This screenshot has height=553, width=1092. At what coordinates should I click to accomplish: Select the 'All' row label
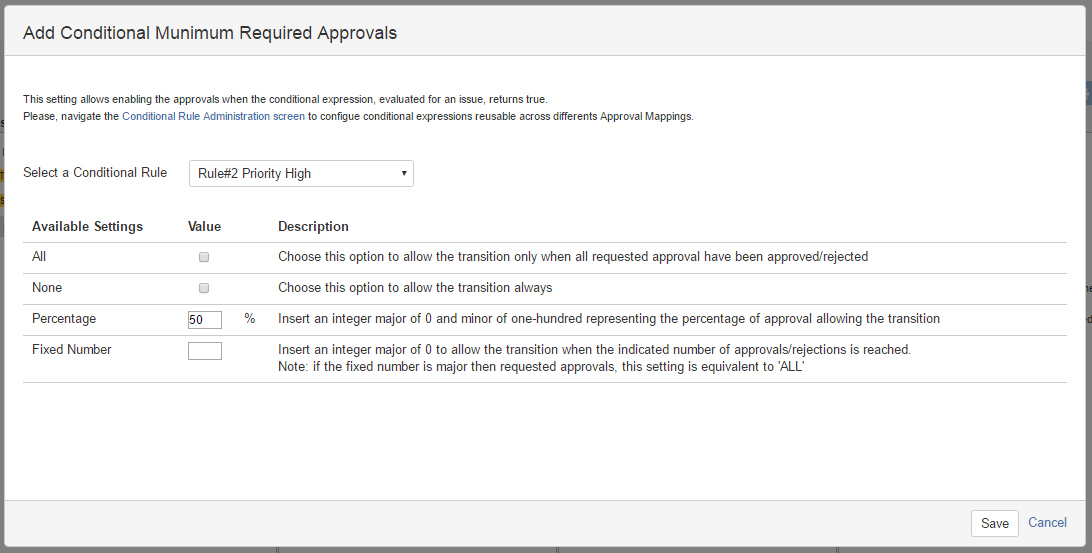click(39, 257)
